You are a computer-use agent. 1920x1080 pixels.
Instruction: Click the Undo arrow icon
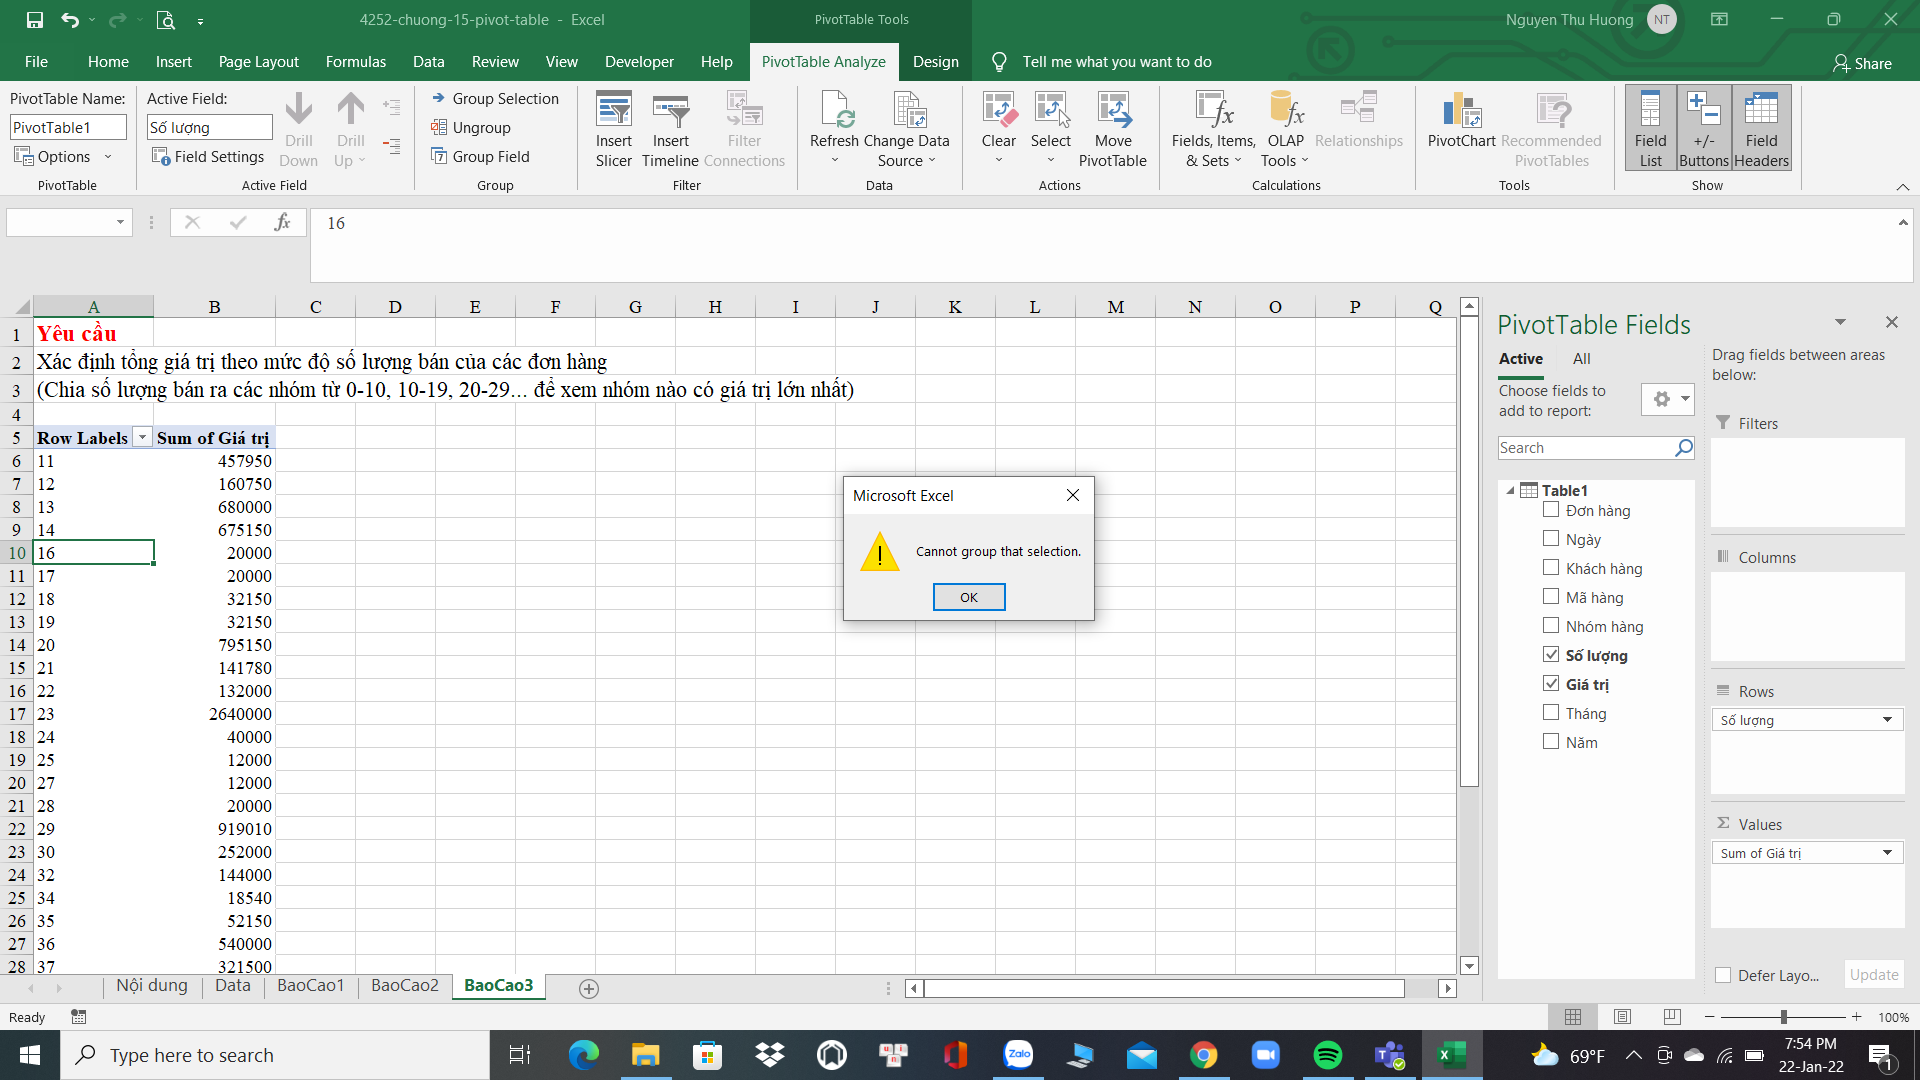pos(69,20)
